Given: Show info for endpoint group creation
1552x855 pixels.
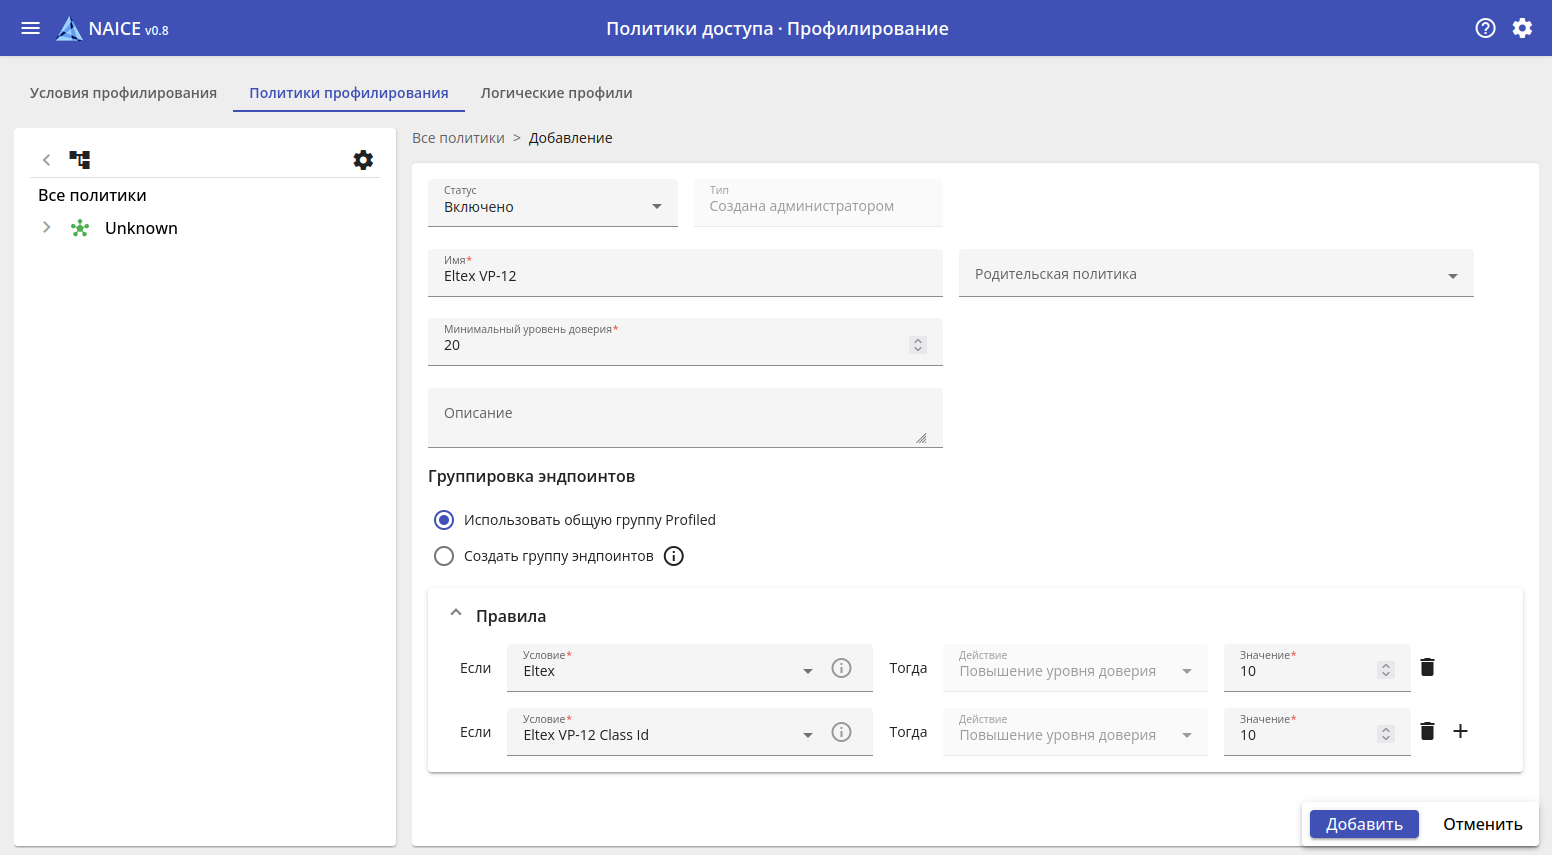Looking at the screenshot, I should [x=674, y=556].
